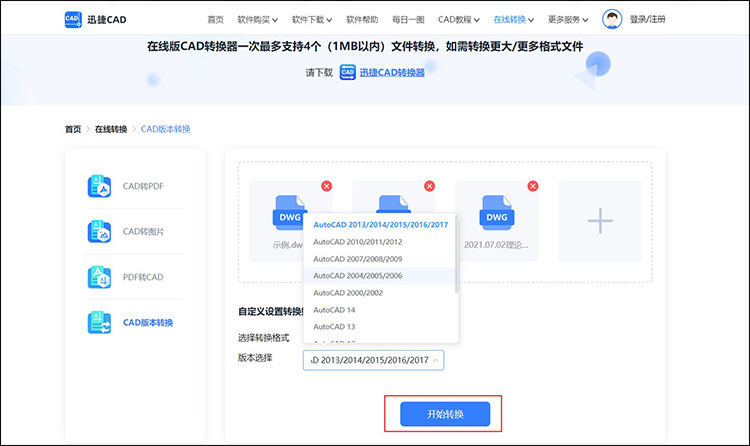
Task: Click the PDF转CAD sidebar icon
Action: pyautogui.click(x=99, y=277)
